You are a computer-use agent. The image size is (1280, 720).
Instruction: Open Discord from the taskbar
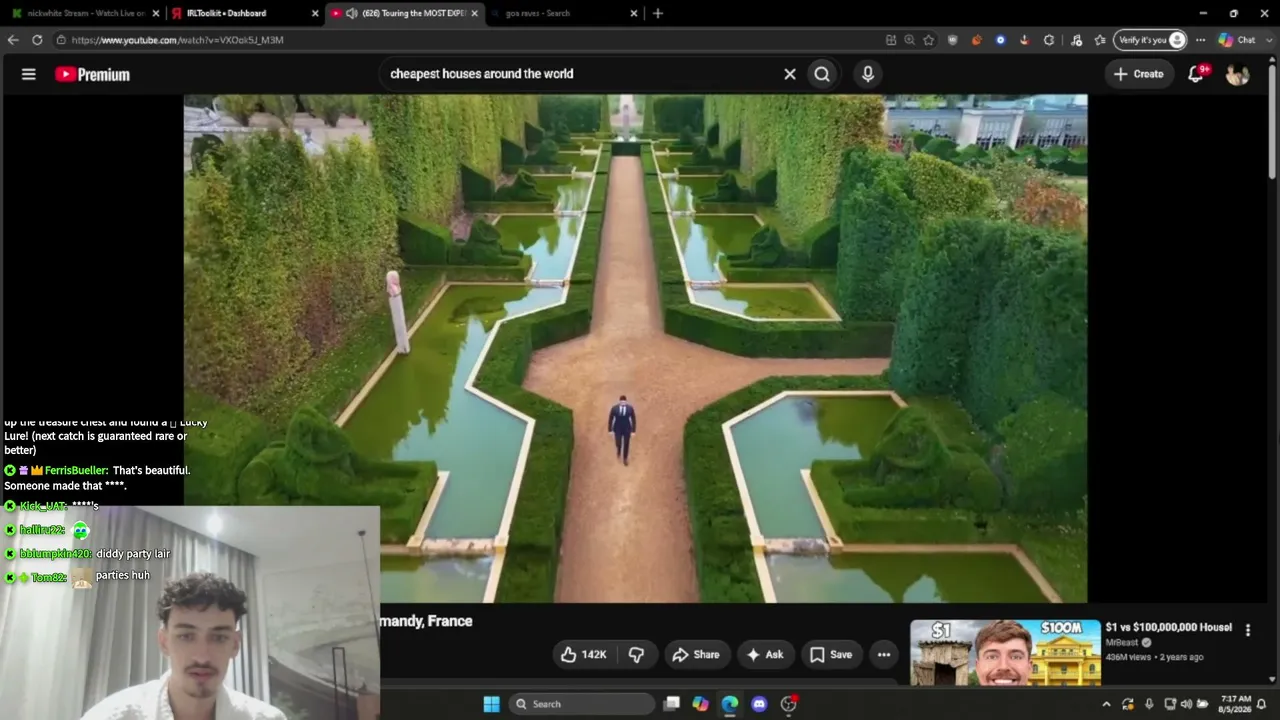click(x=759, y=704)
